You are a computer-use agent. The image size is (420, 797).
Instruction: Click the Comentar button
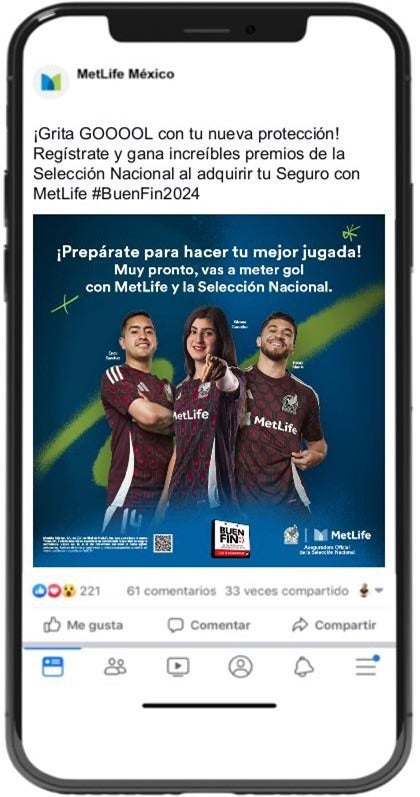click(x=209, y=625)
